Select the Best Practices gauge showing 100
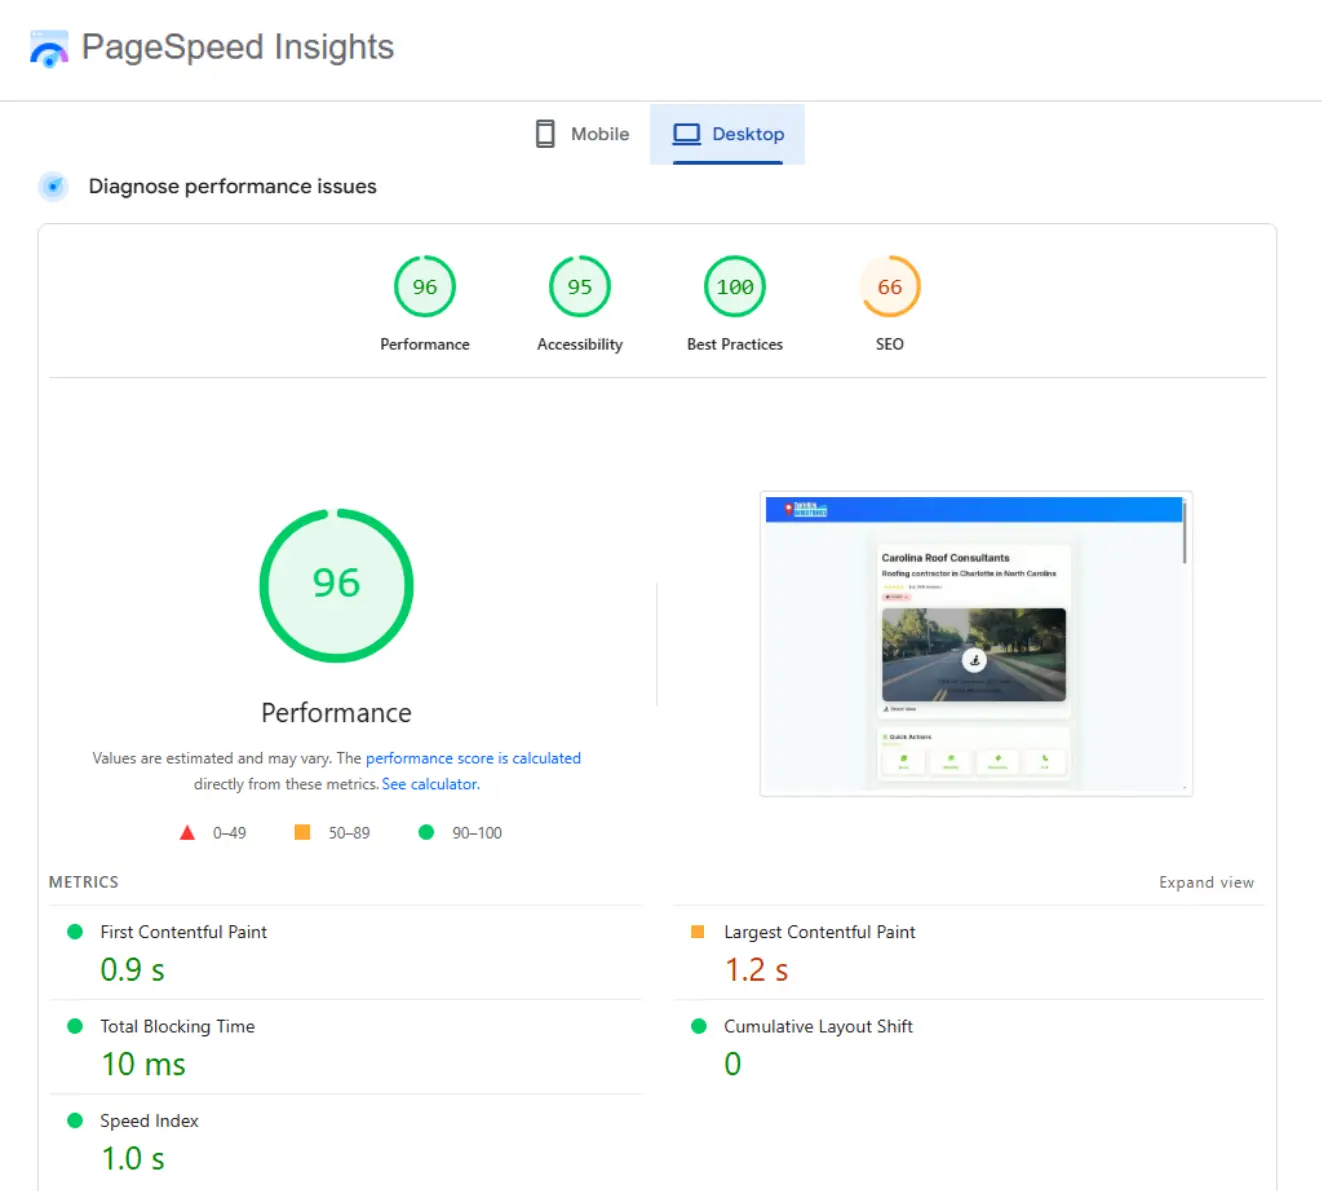The height and width of the screenshot is (1191, 1322). click(x=733, y=286)
